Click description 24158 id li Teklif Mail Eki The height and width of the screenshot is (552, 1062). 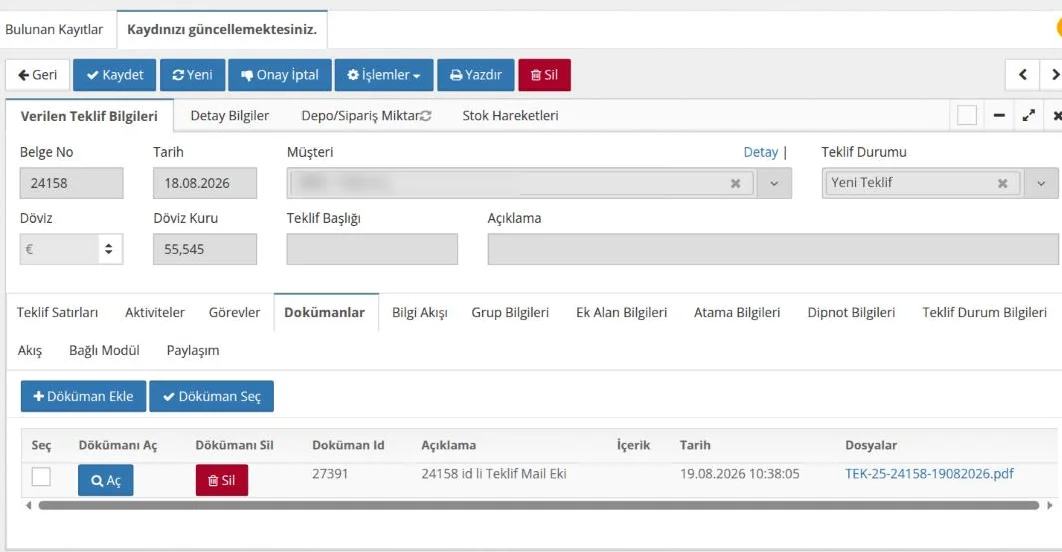[494, 474]
